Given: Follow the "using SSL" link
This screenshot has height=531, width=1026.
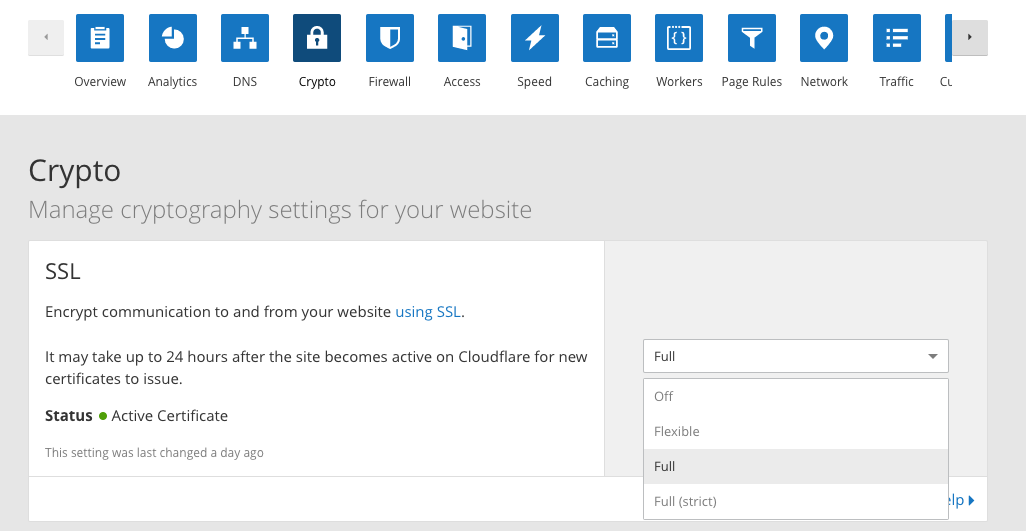Looking at the screenshot, I should tap(428, 312).
